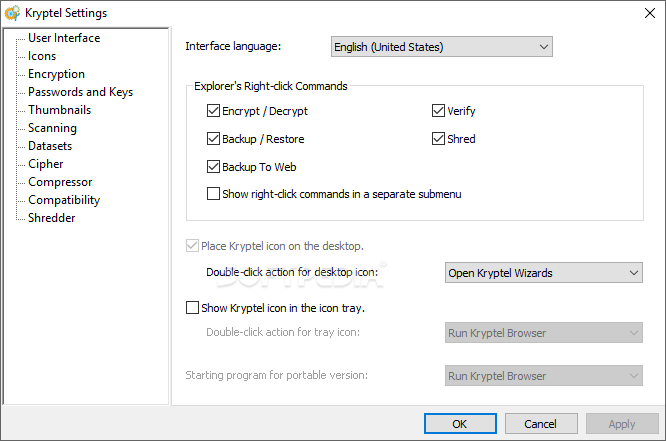Viewport: 666px width, 441px height.
Task: Open portable version starting program dropdown
Action: (x=544, y=376)
